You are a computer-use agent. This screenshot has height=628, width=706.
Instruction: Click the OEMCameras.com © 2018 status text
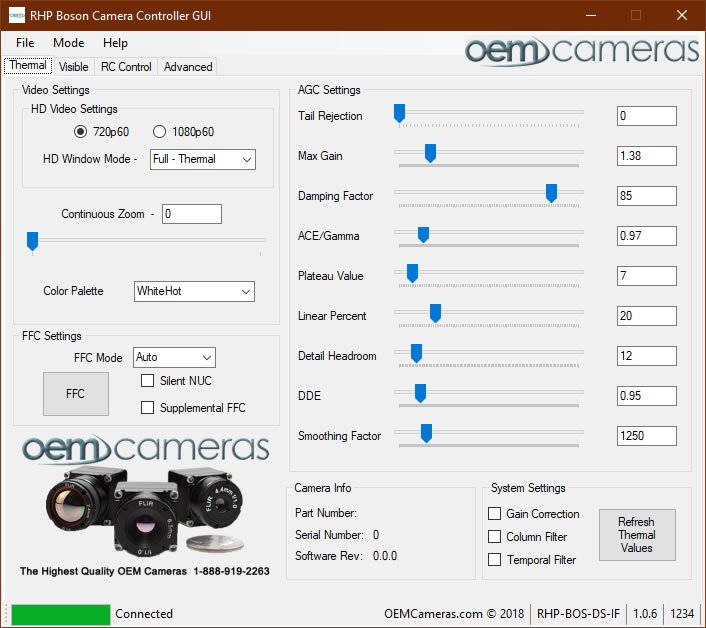(x=454, y=614)
